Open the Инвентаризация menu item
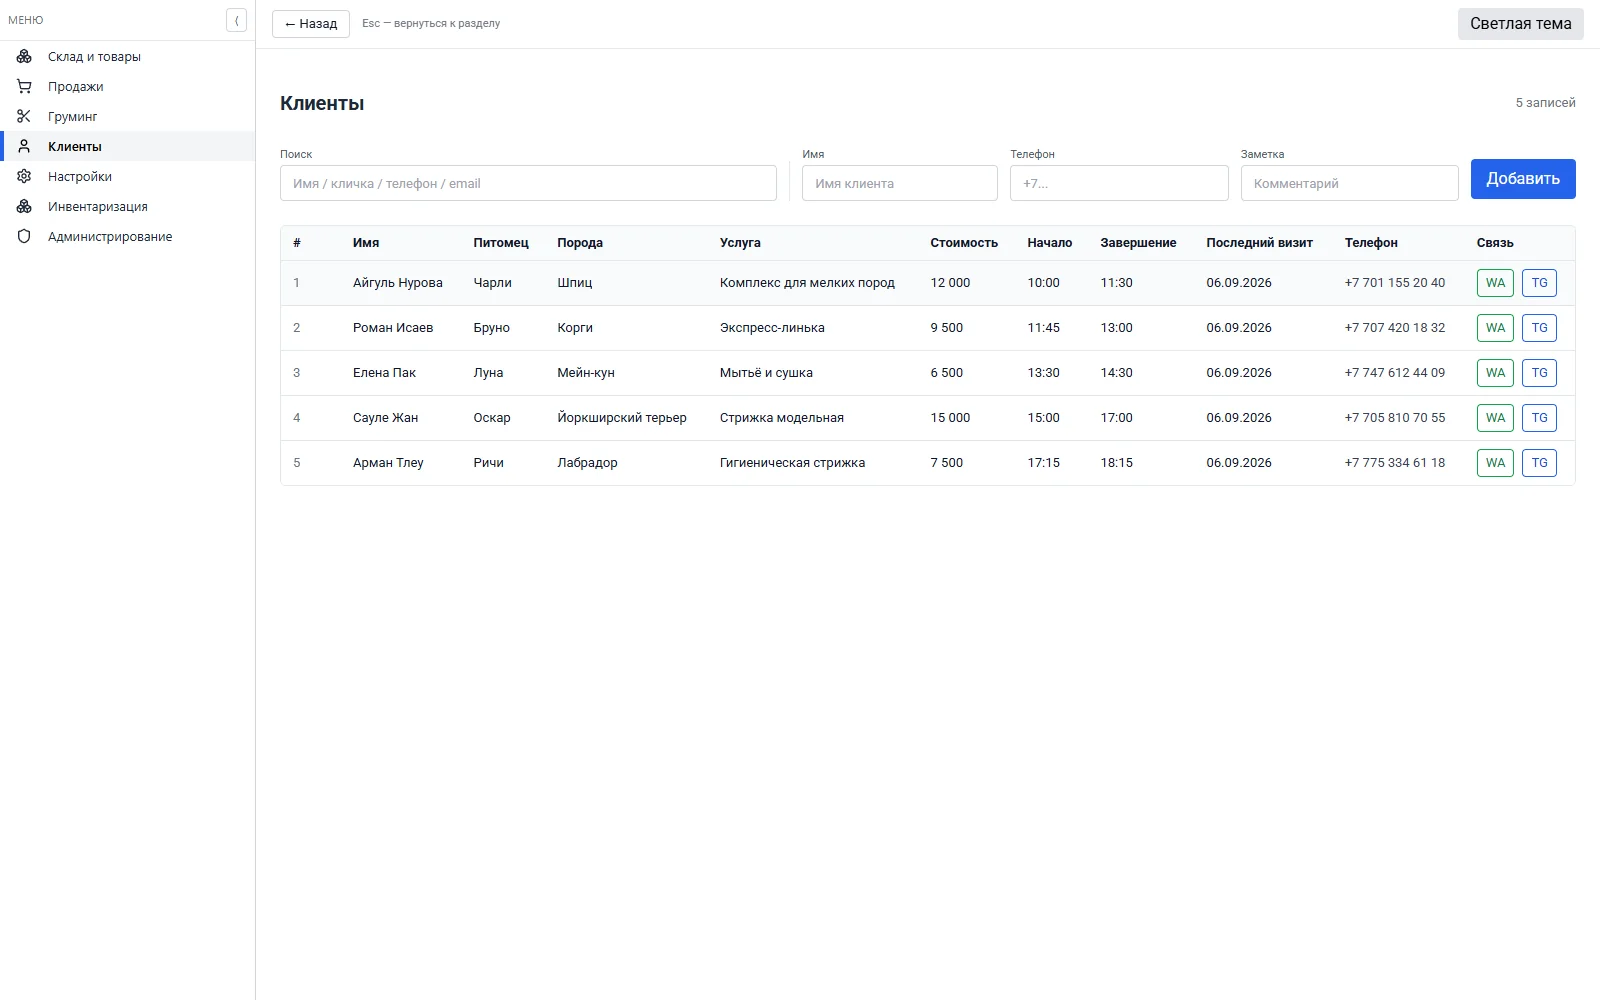Screen dimensions: 1600x1000 127,206
